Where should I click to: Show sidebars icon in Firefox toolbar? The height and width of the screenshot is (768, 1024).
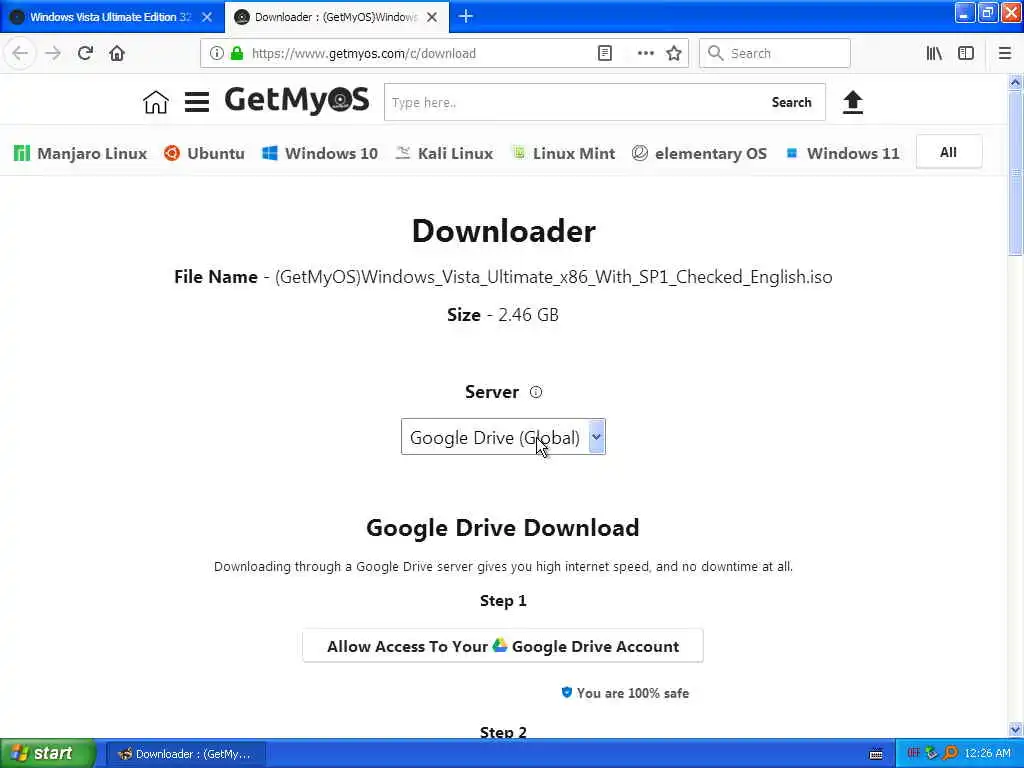(966, 53)
